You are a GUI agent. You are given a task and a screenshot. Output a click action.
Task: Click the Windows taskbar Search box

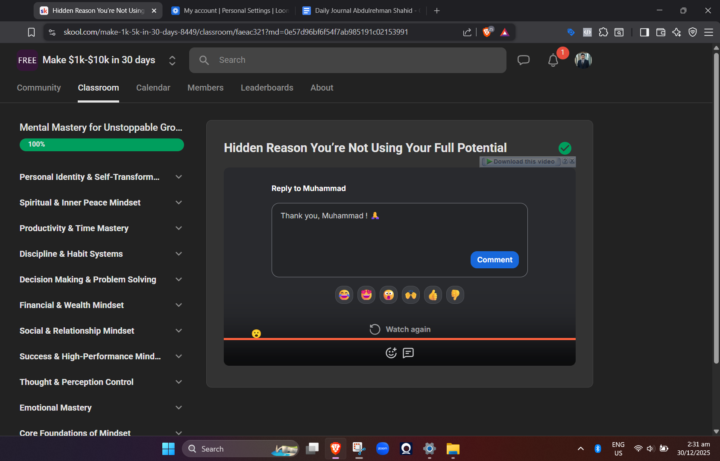click(x=240, y=449)
